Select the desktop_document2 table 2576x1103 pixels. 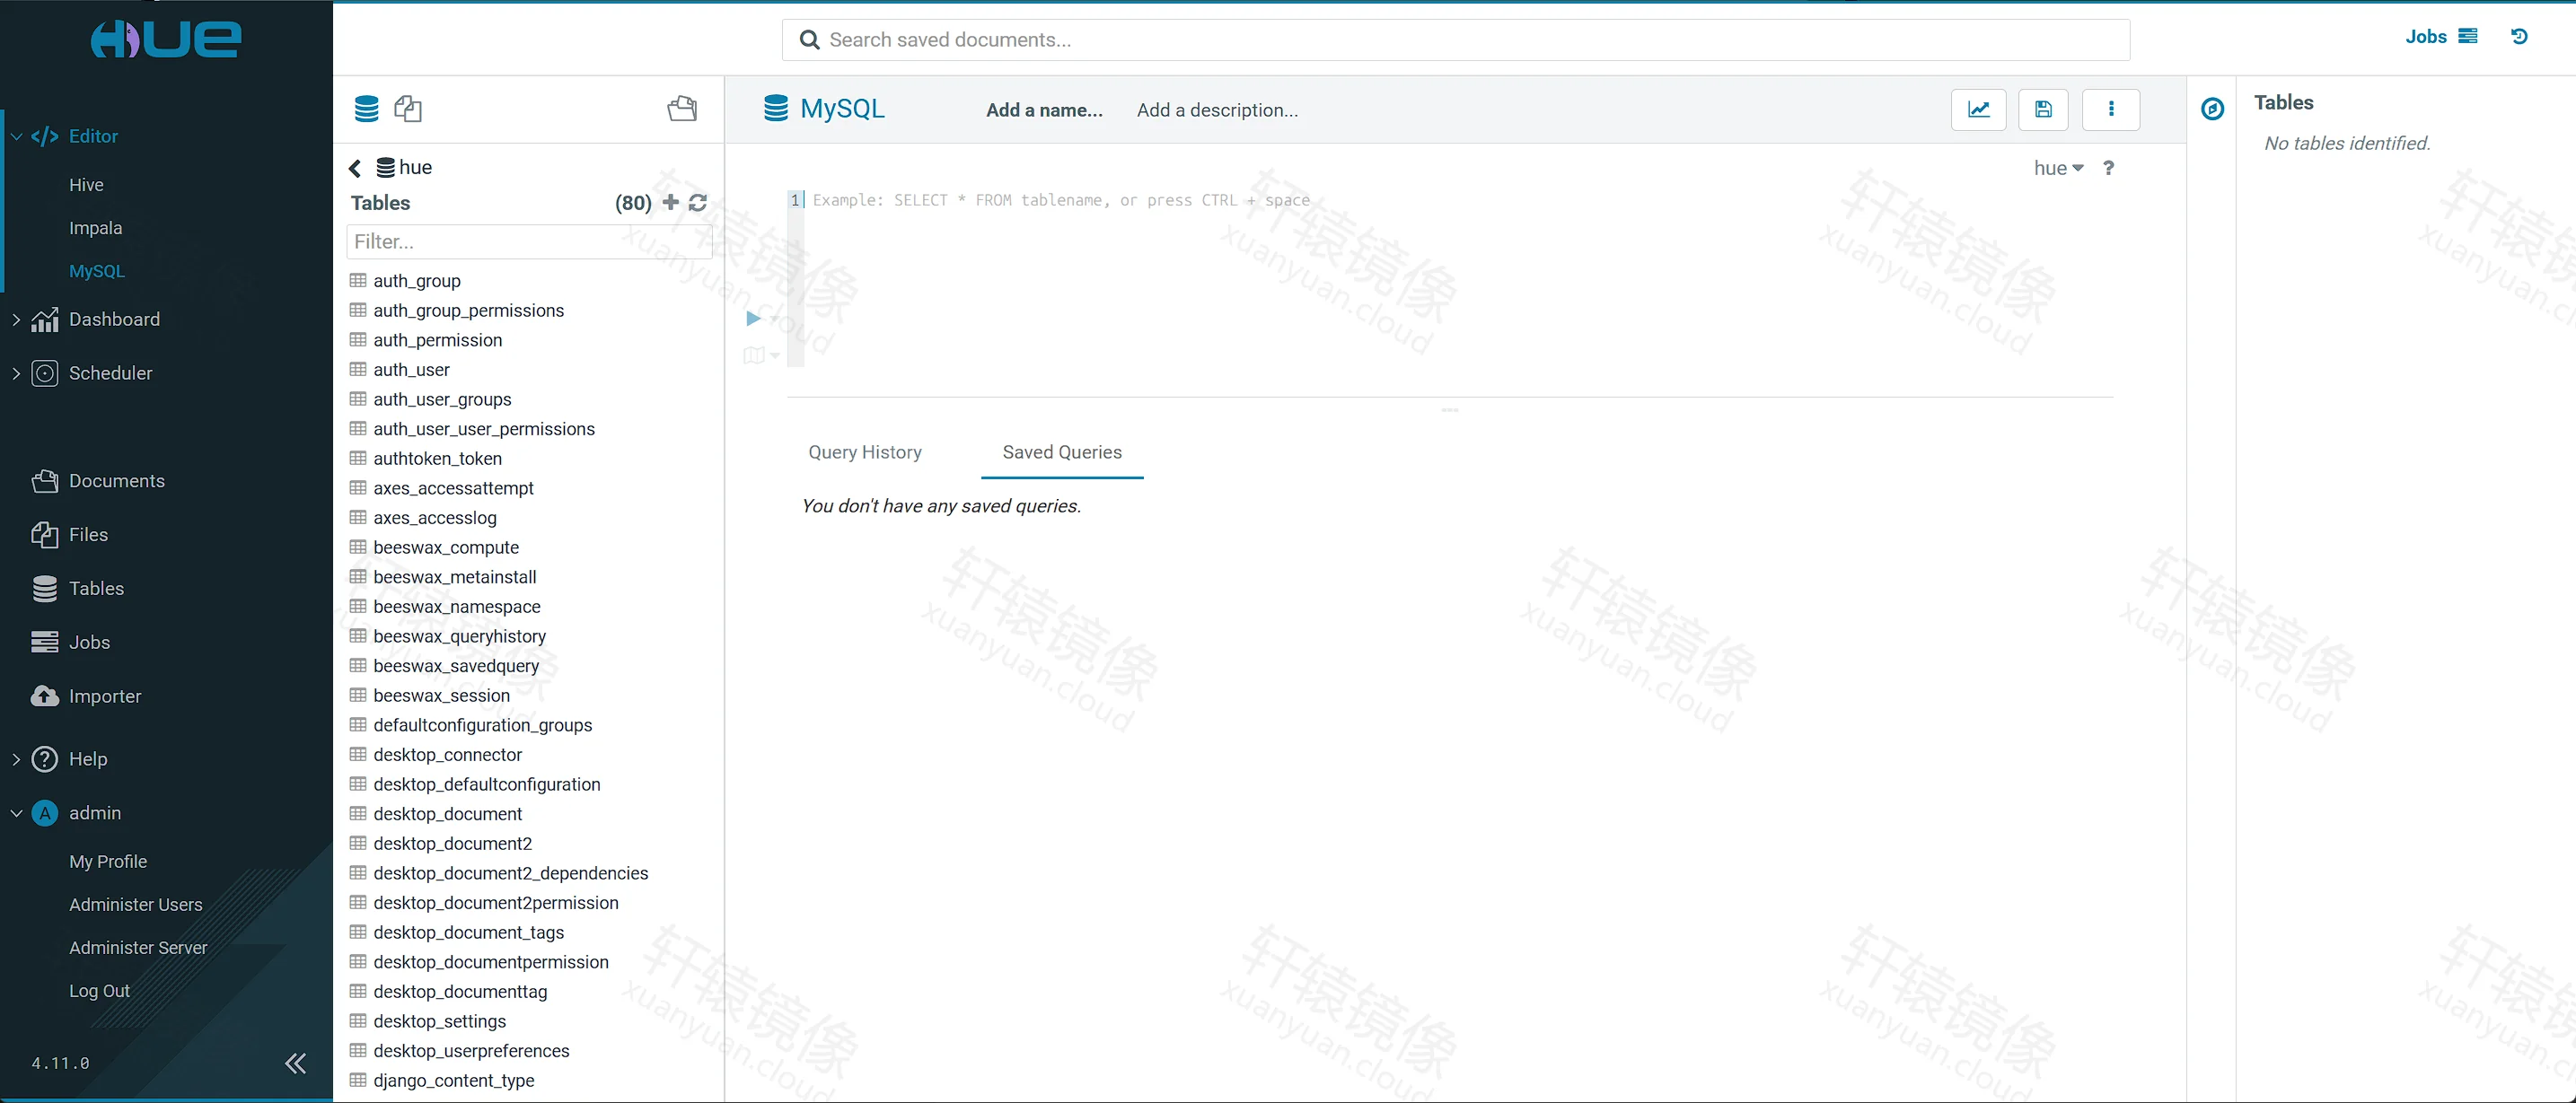coord(452,844)
